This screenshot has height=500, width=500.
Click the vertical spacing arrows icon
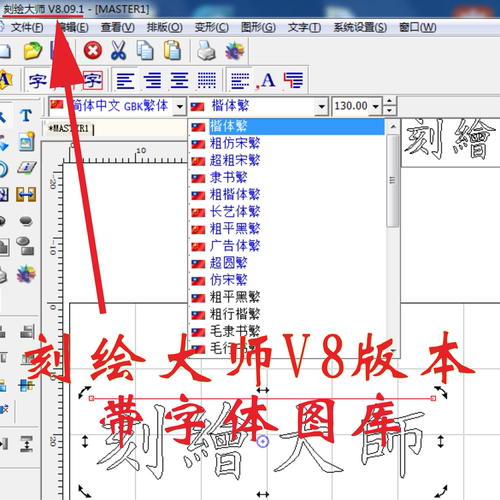click(27, 444)
